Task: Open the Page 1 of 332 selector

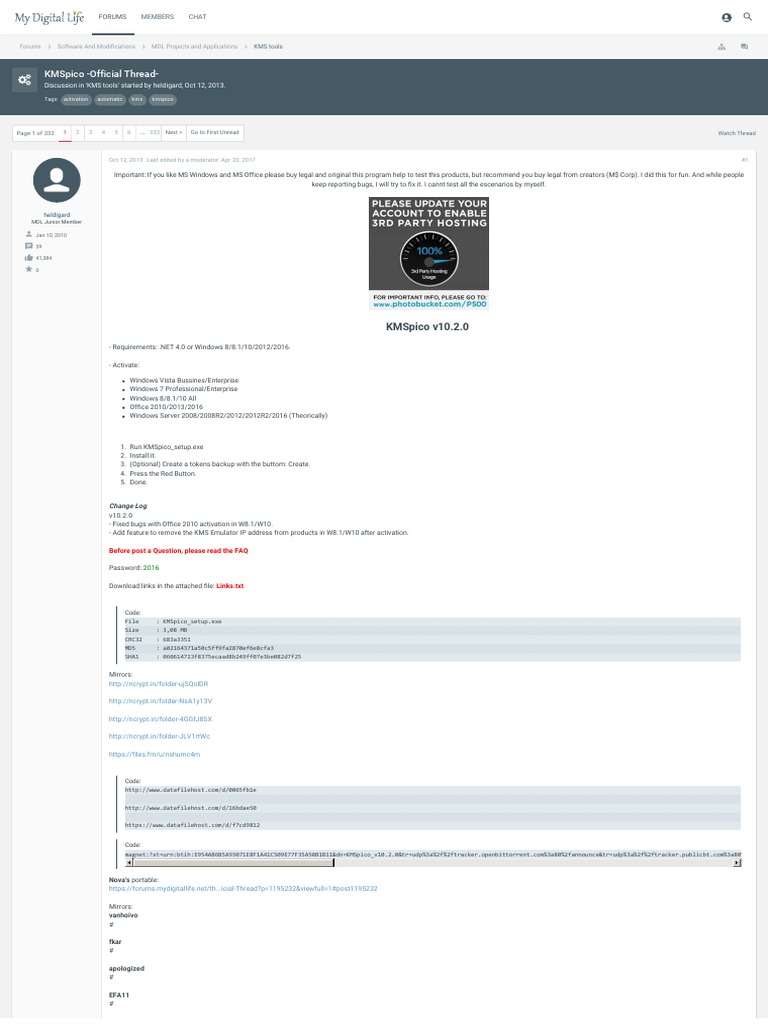Action: [x=35, y=133]
